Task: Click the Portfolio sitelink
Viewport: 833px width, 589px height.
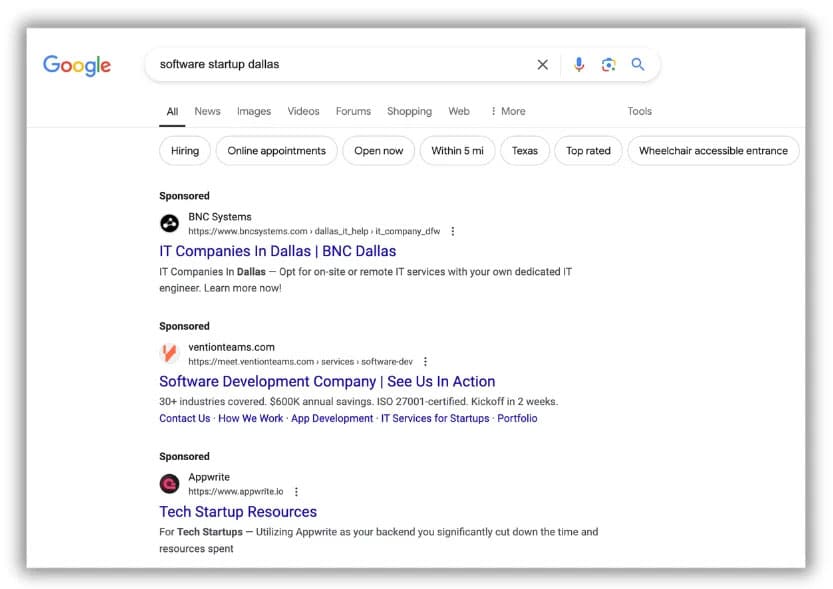Action: point(517,419)
